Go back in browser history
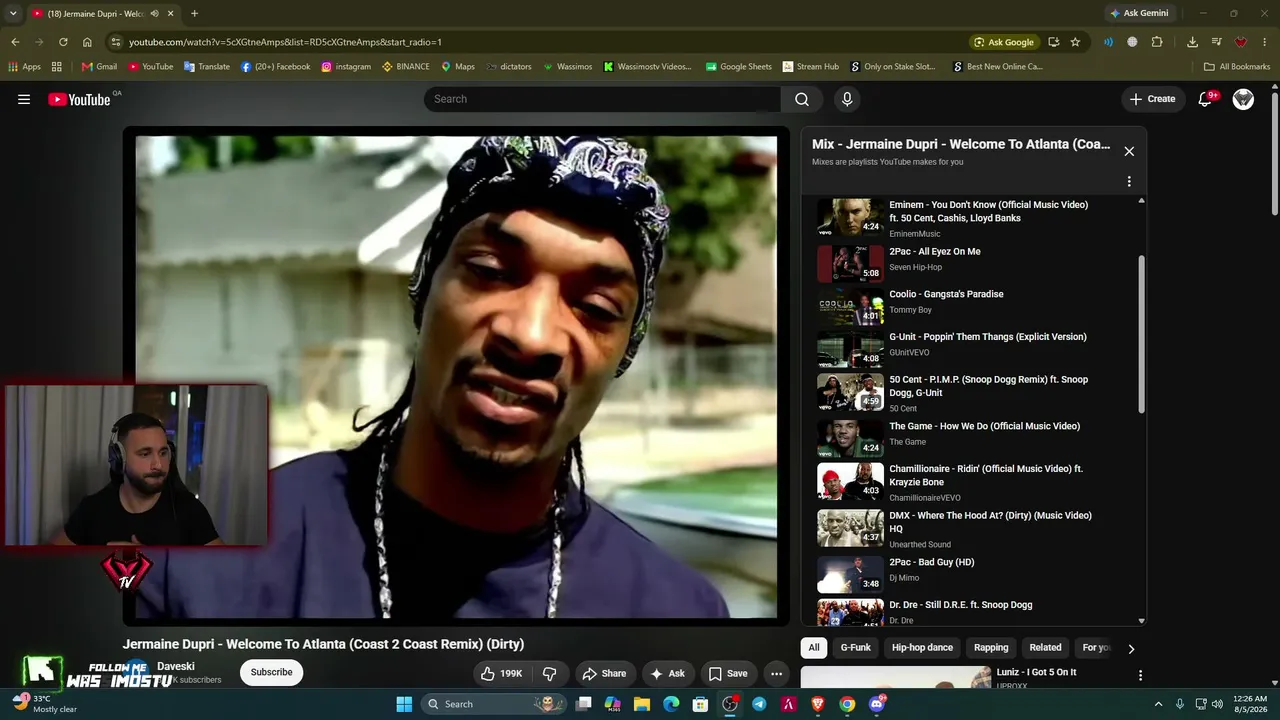1280x720 pixels. point(15,42)
